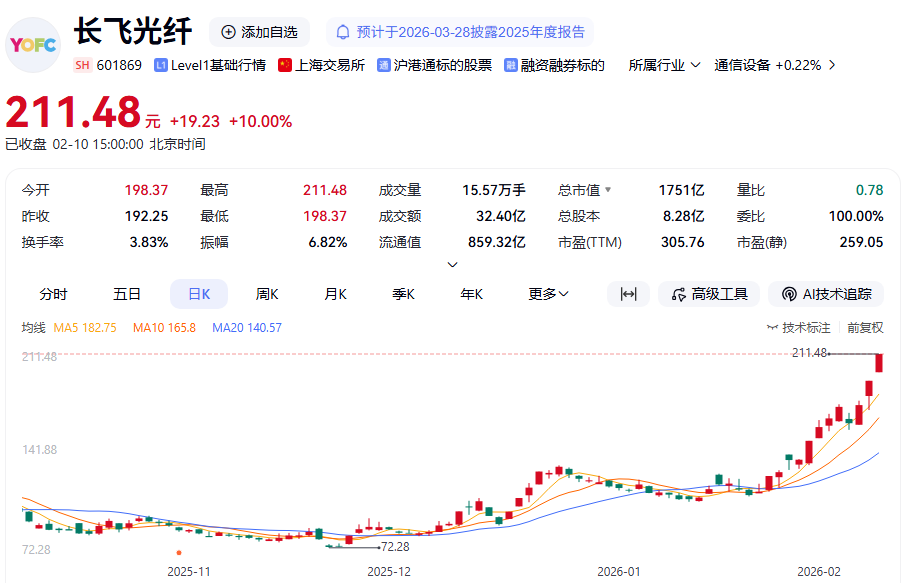910x583 pixels.
Task: Click the arrow after 通信设备 +0.22%
Action: 832,65
